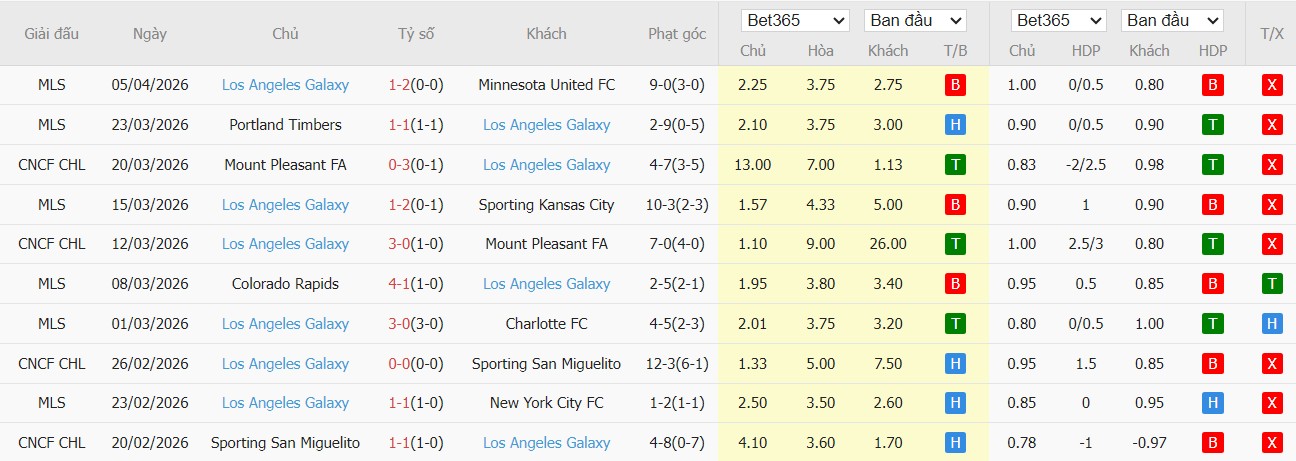Image resolution: width=1296 pixels, height=461 pixels.
Task: Click the Tỷ số column header
Action: pos(416,33)
